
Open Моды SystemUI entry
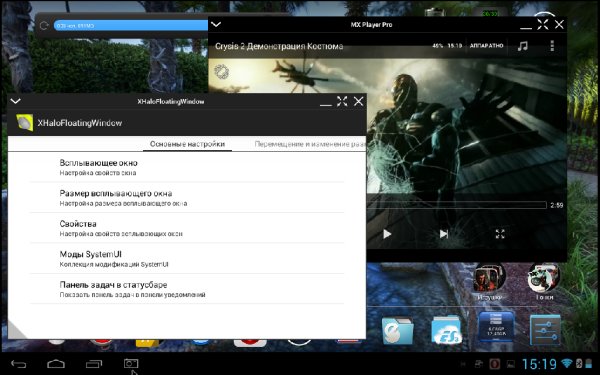[187, 259]
